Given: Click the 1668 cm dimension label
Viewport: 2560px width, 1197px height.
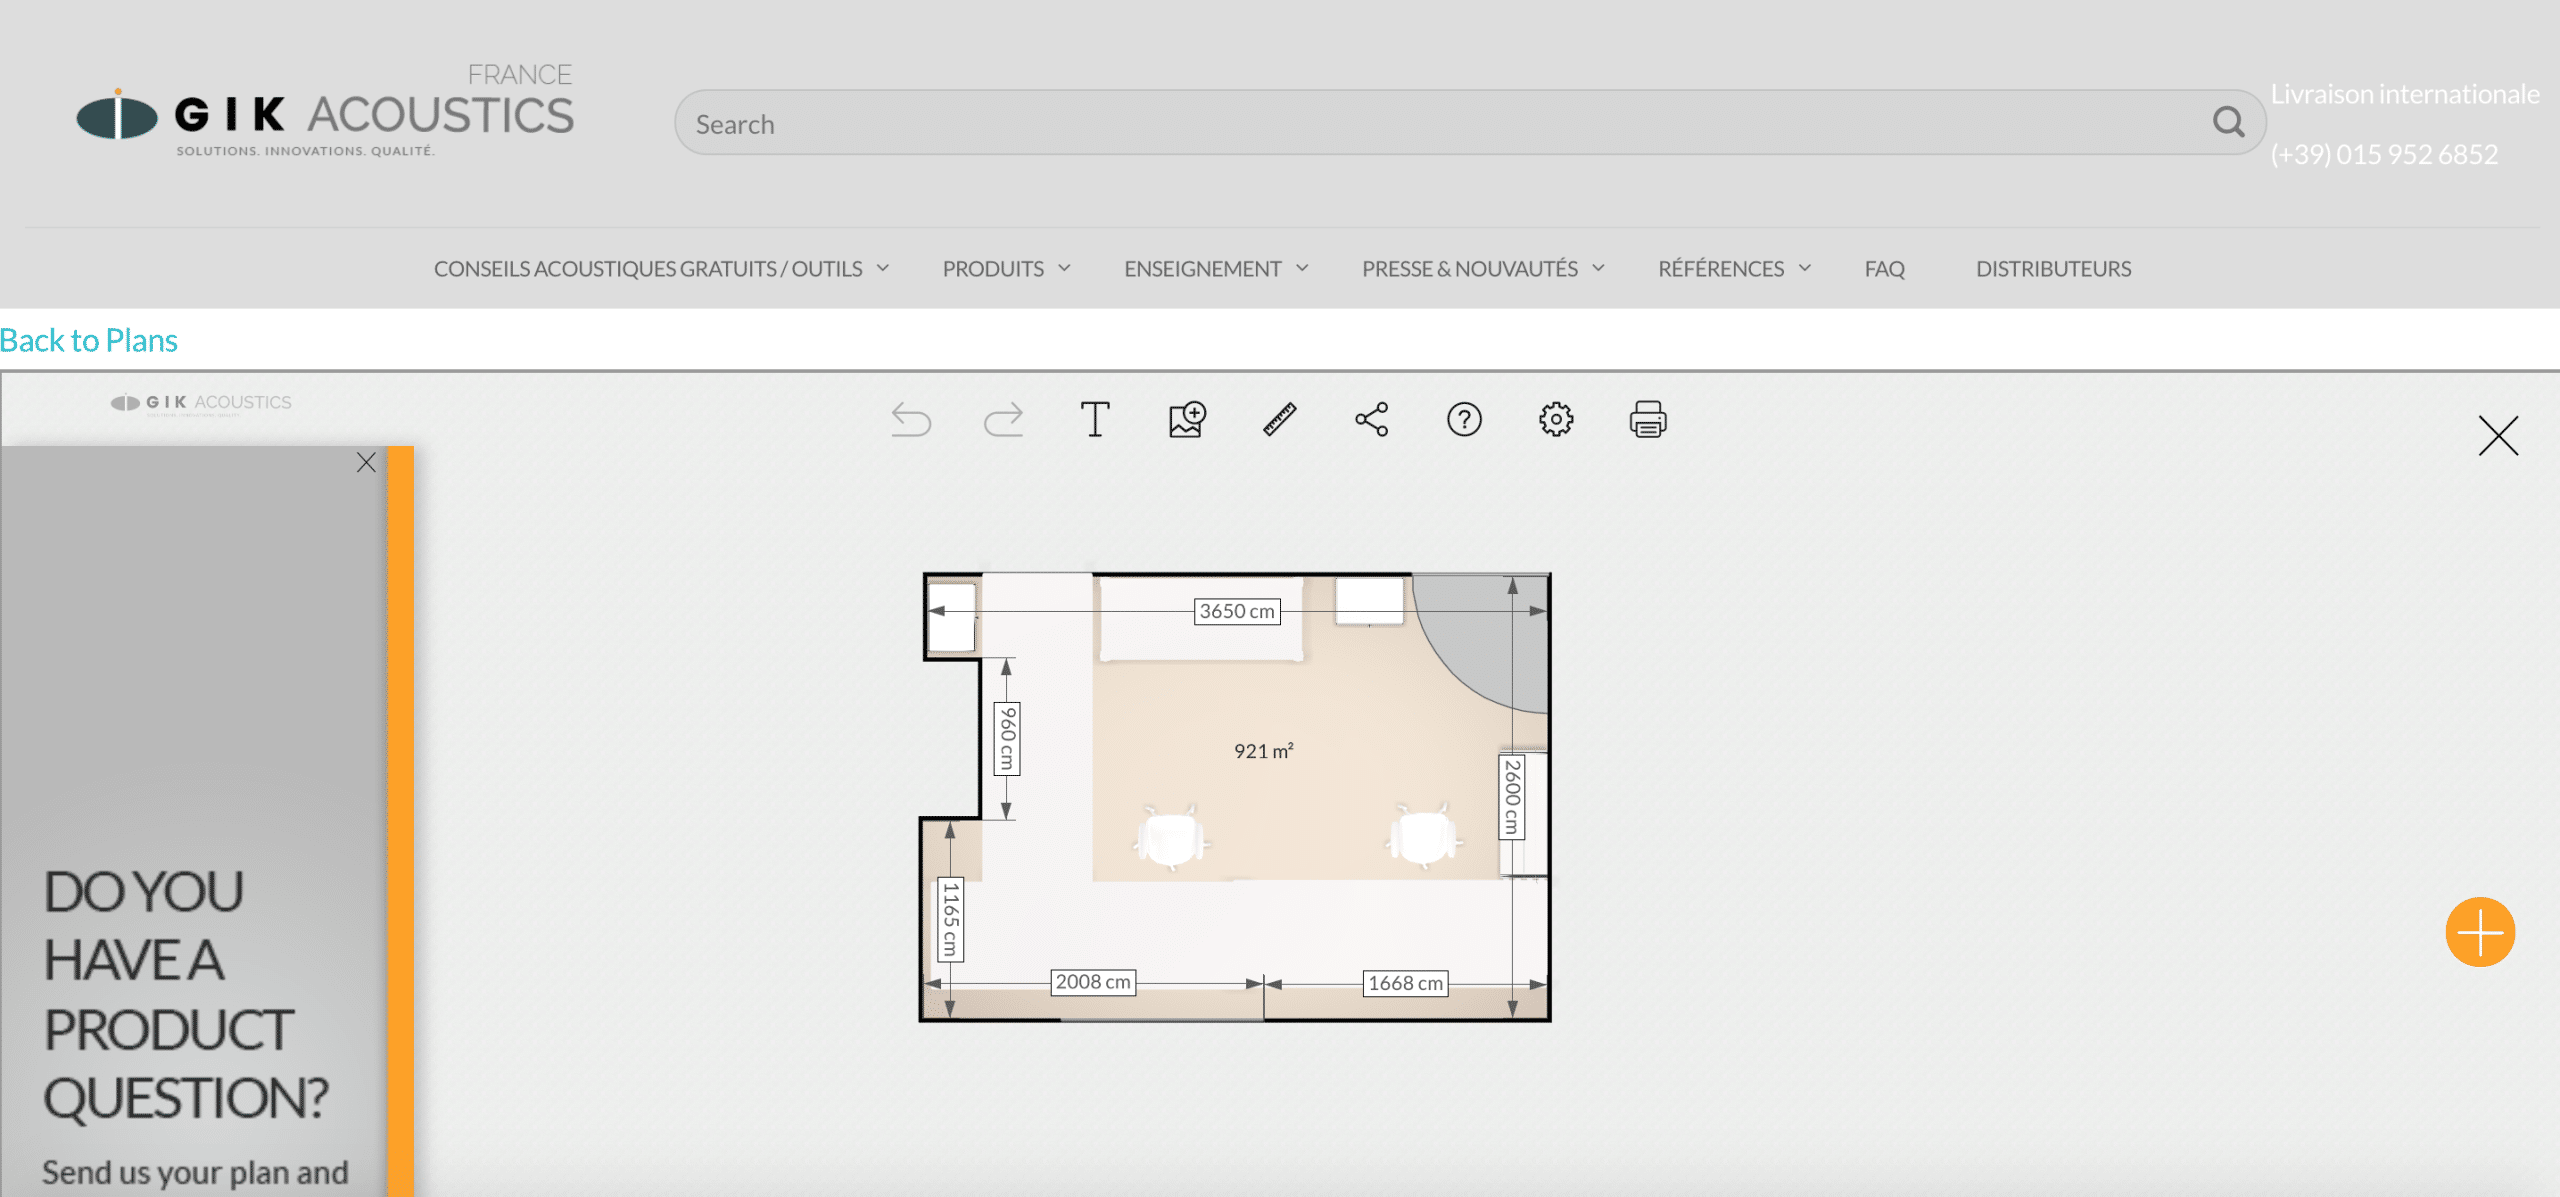Looking at the screenshot, I should pyautogui.click(x=1405, y=983).
